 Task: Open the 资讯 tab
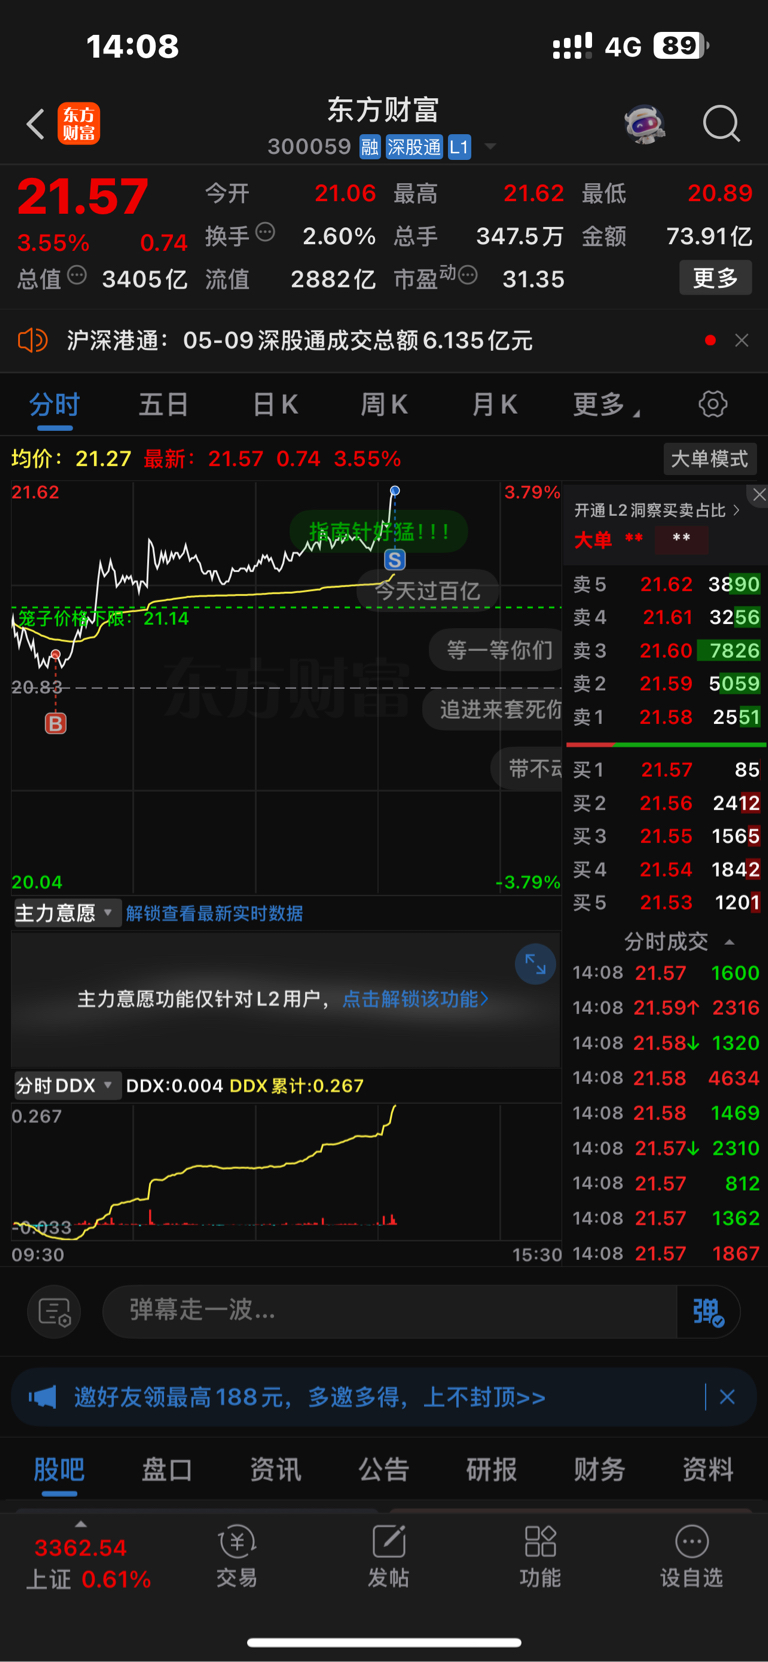click(275, 1469)
